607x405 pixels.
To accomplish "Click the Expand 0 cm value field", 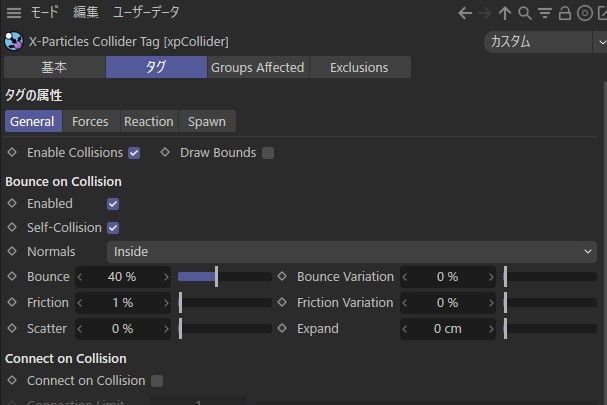I will click(x=448, y=329).
